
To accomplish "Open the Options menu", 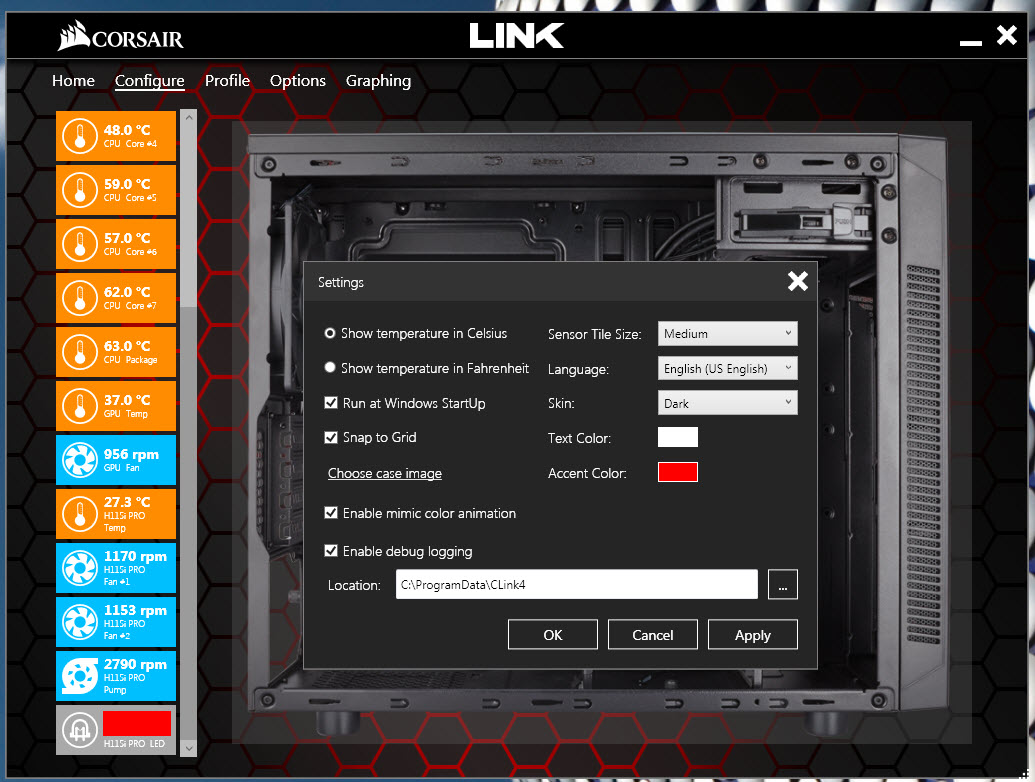I will 298,81.
